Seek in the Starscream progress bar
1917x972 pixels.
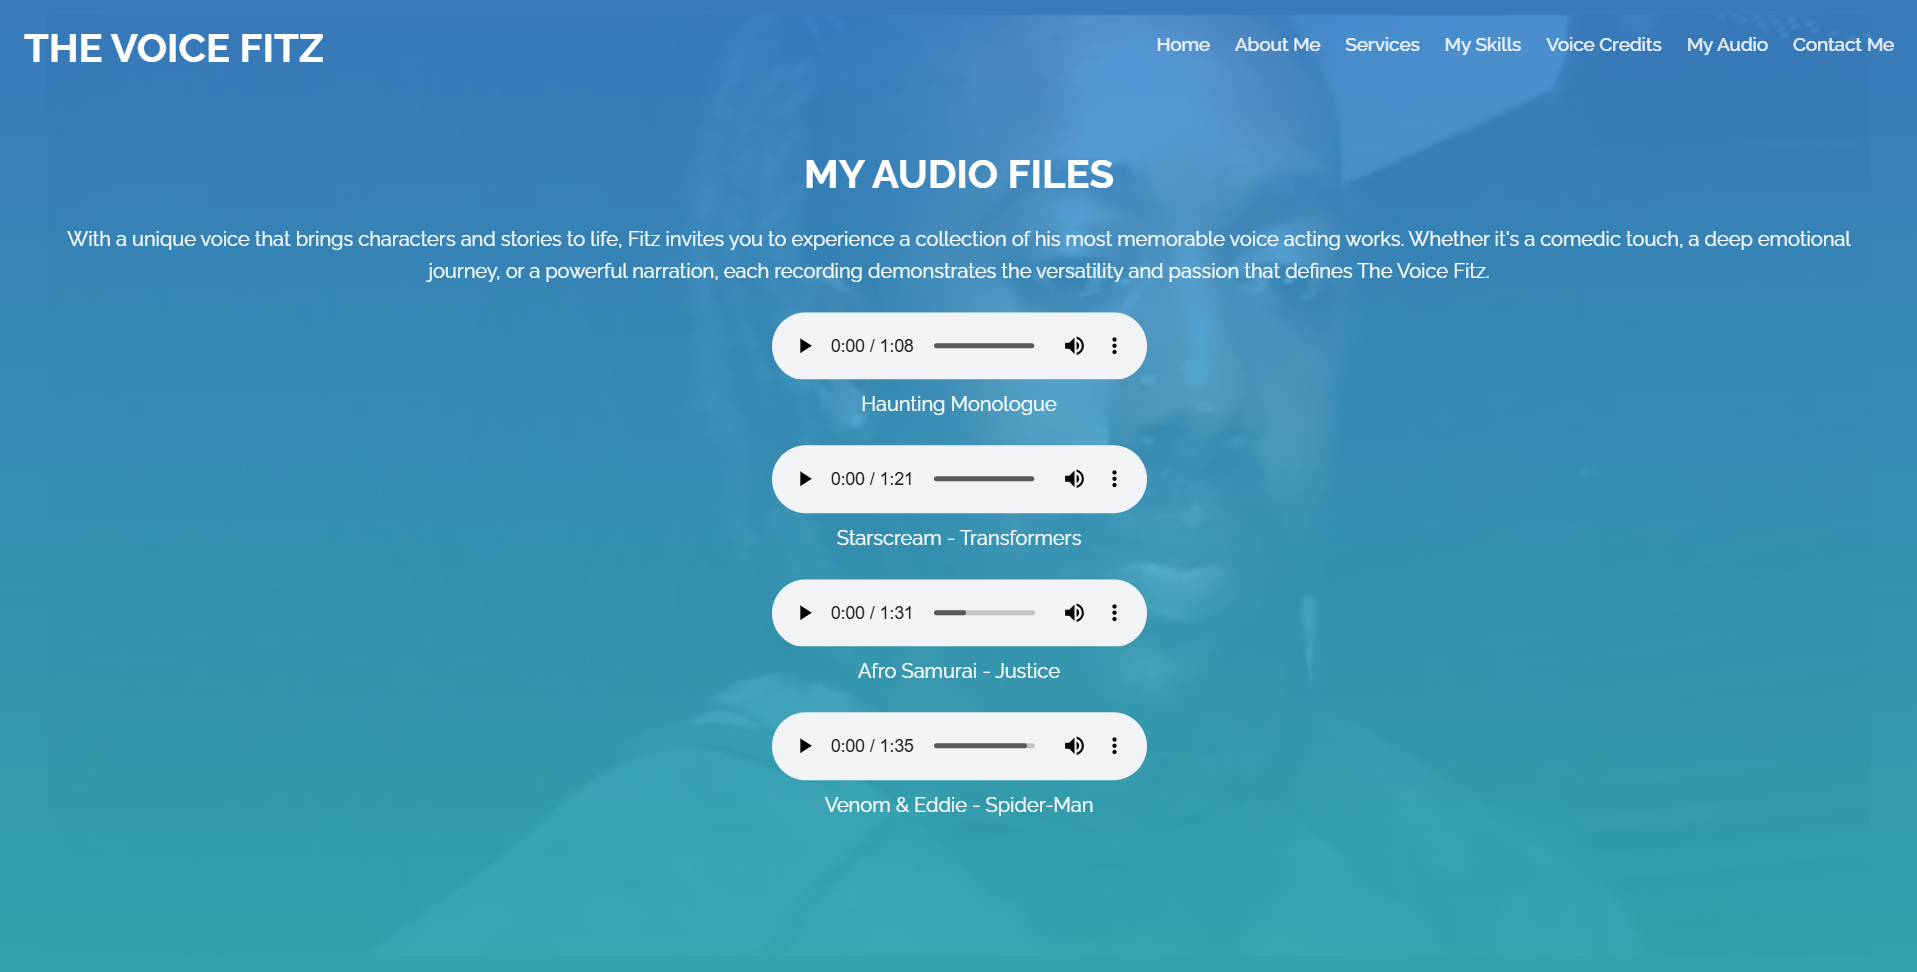coord(984,479)
